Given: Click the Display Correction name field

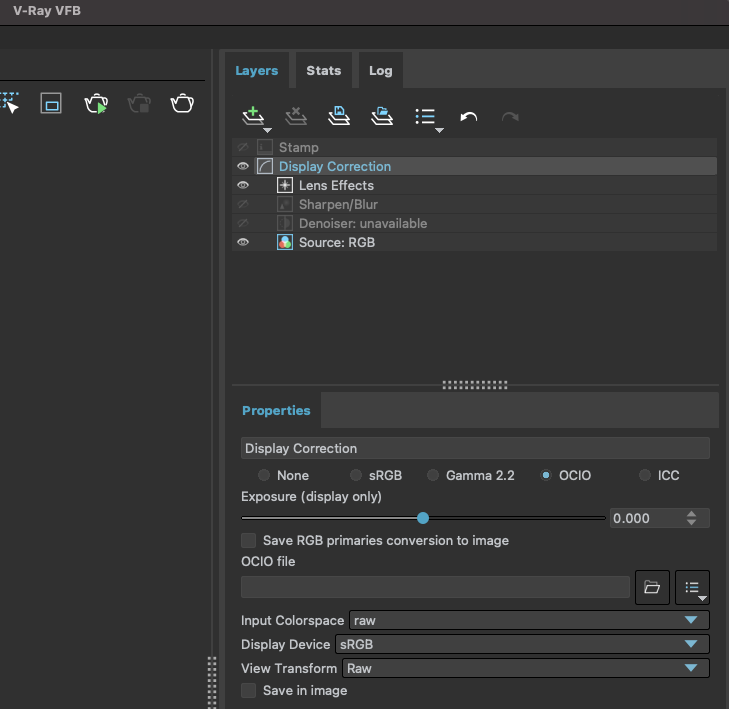Looking at the screenshot, I should pos(475,449).
